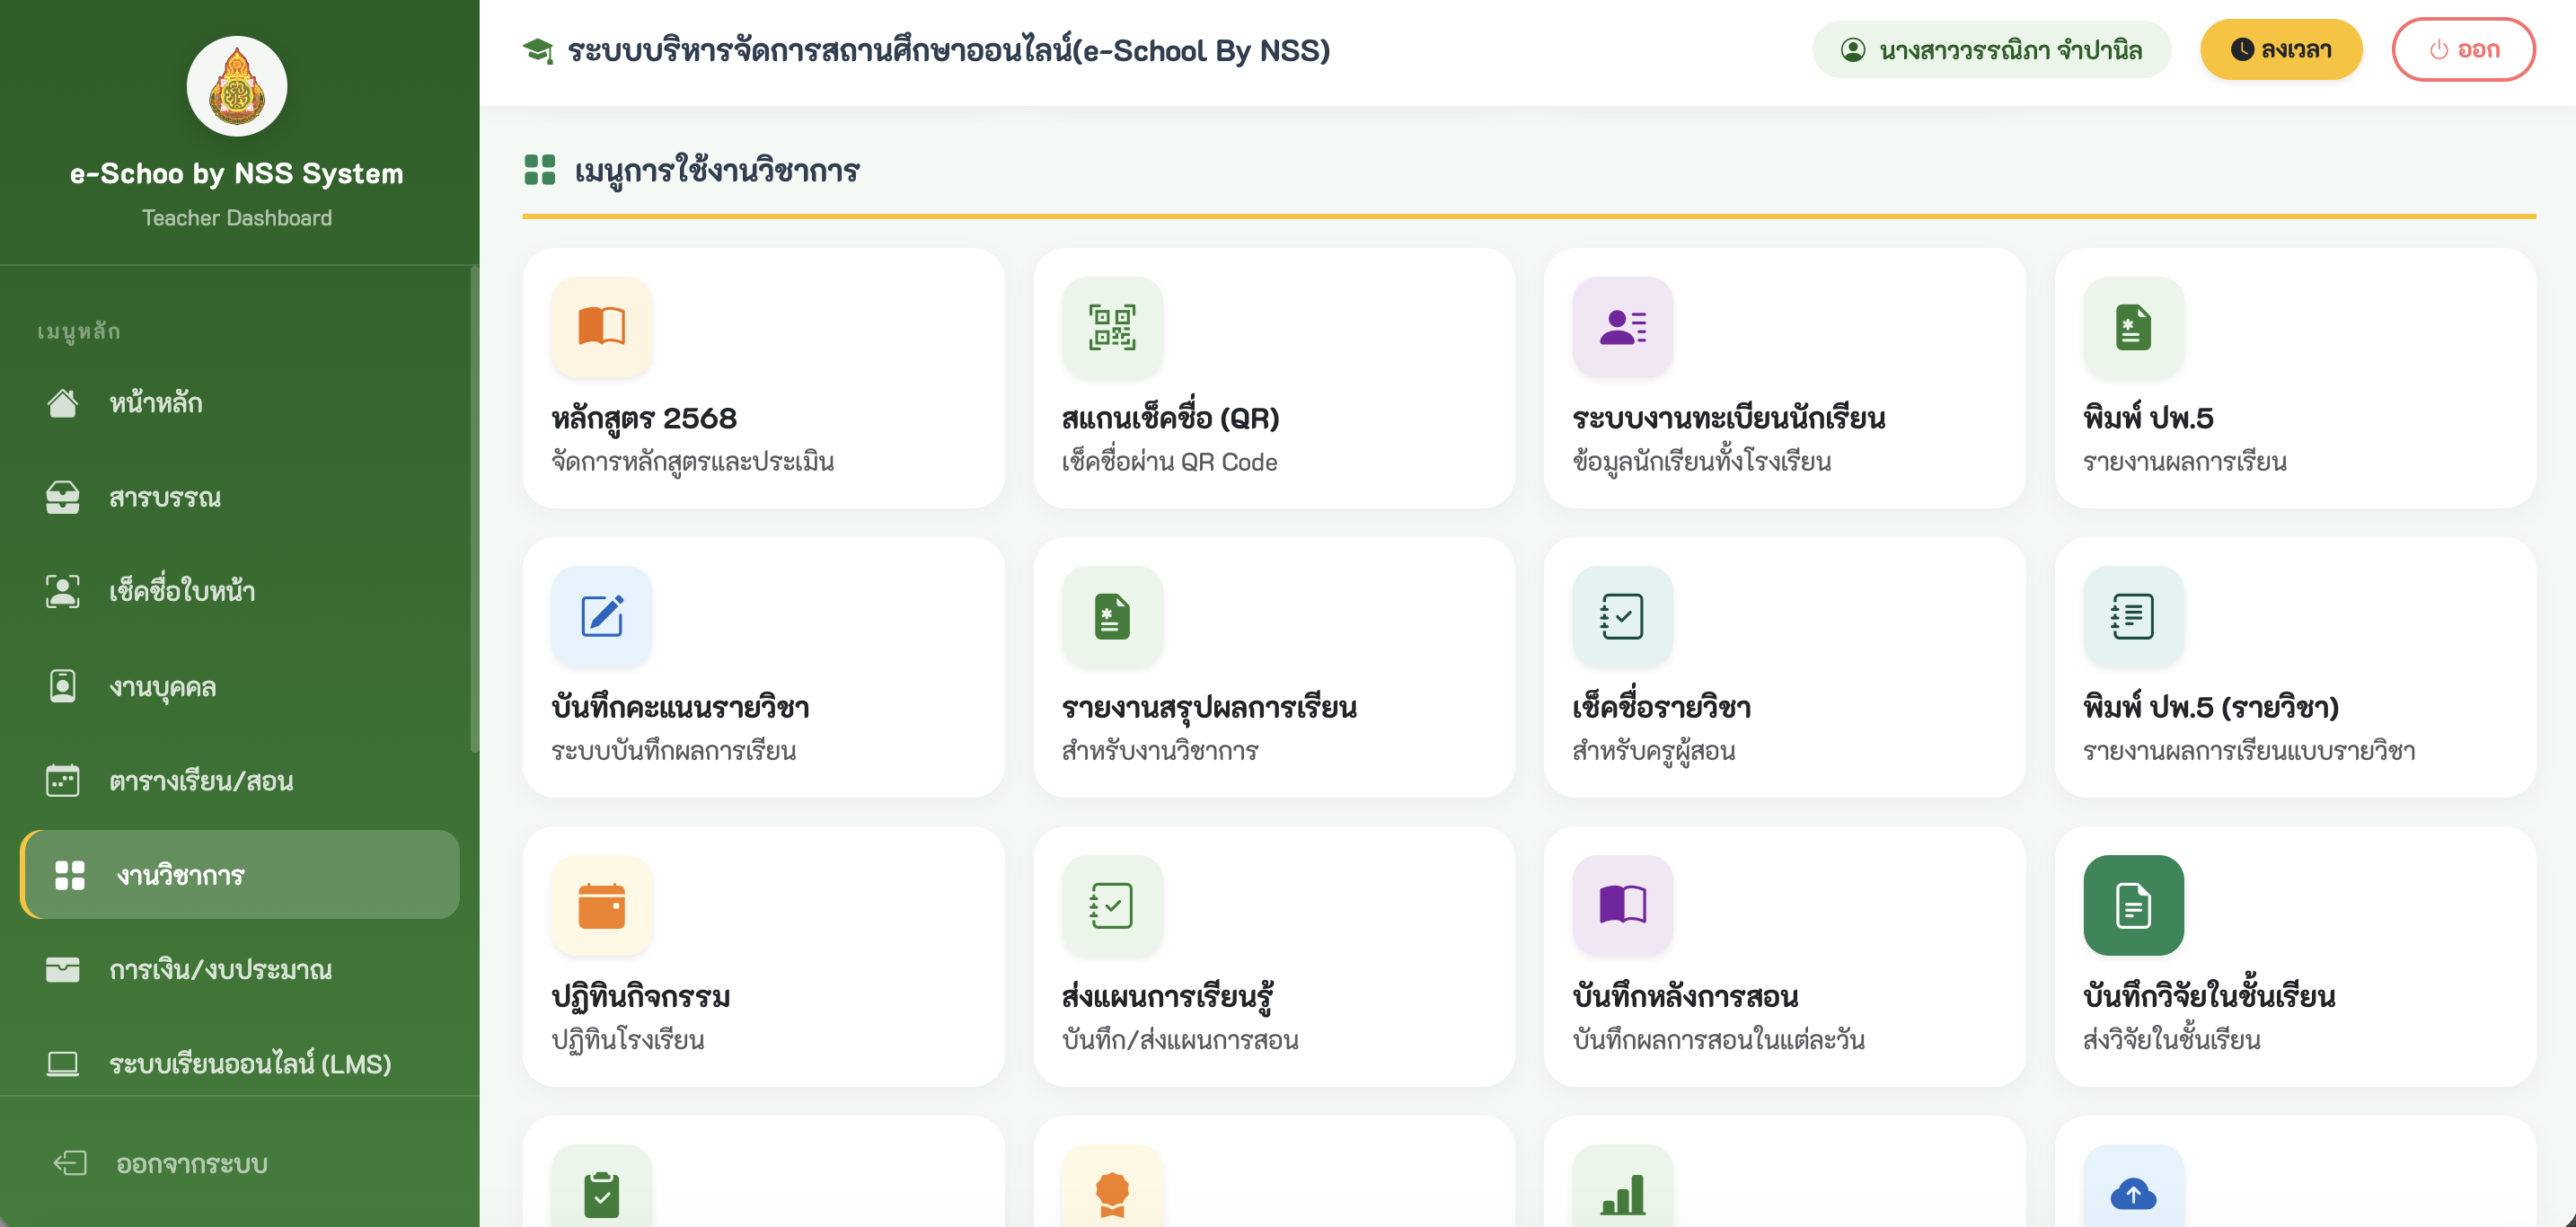Image resolution: width=2576 pixels, height=1227 pixels.
Task: Click the e-Schoo by NSS System title
Action: 237,173
